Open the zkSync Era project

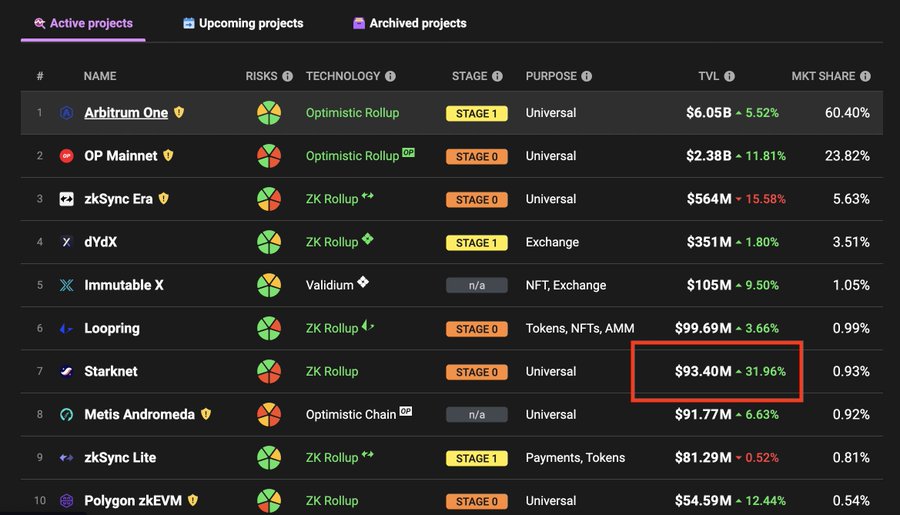point(118,199)
